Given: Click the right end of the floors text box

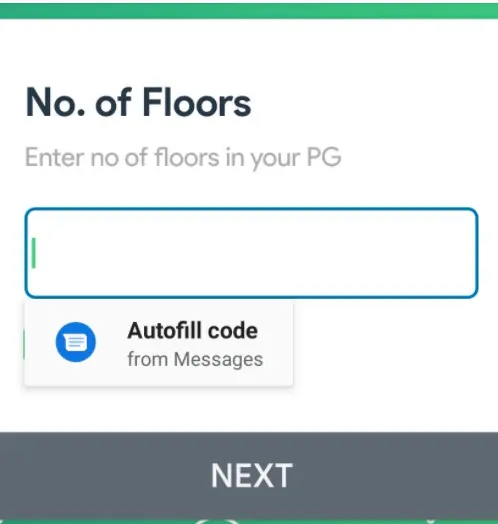Looking at the screenshot, I should click(x=461, y=253).
